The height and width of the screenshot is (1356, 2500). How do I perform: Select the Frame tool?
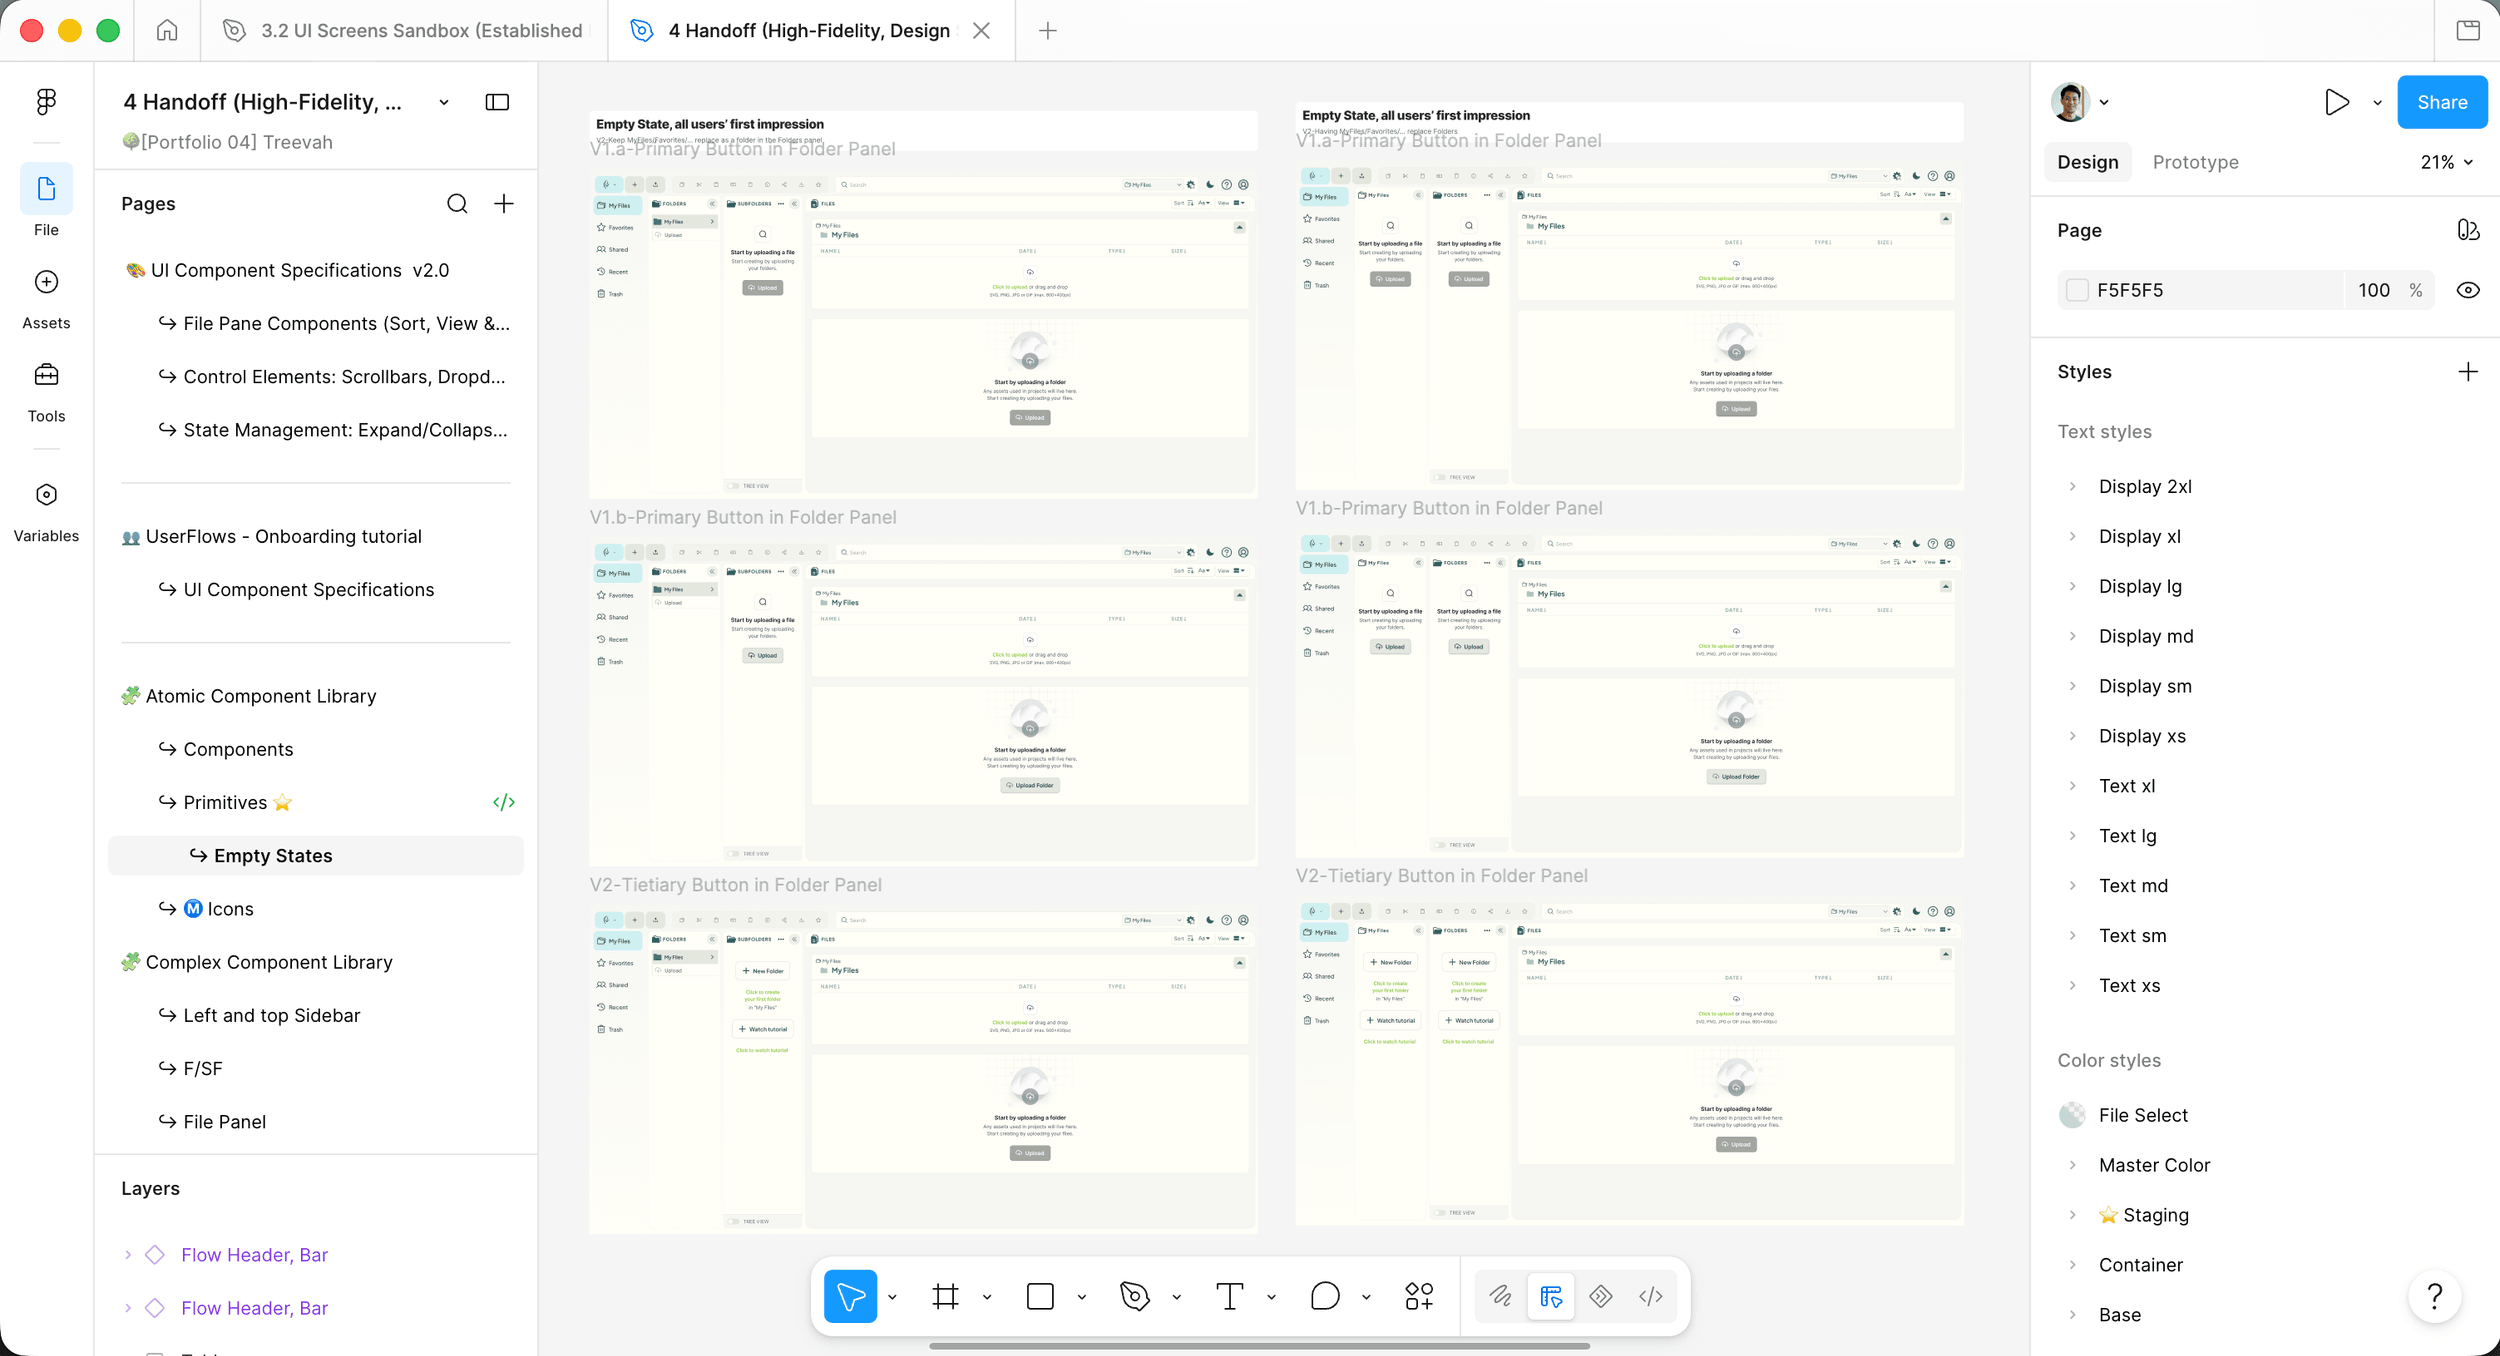(945, 1296)
